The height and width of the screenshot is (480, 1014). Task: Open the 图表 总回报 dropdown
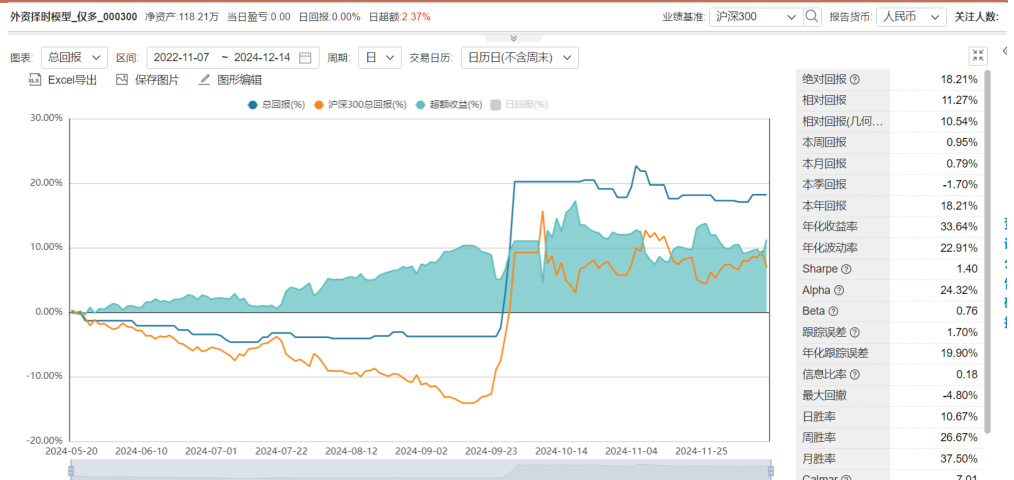pos(74,58)
